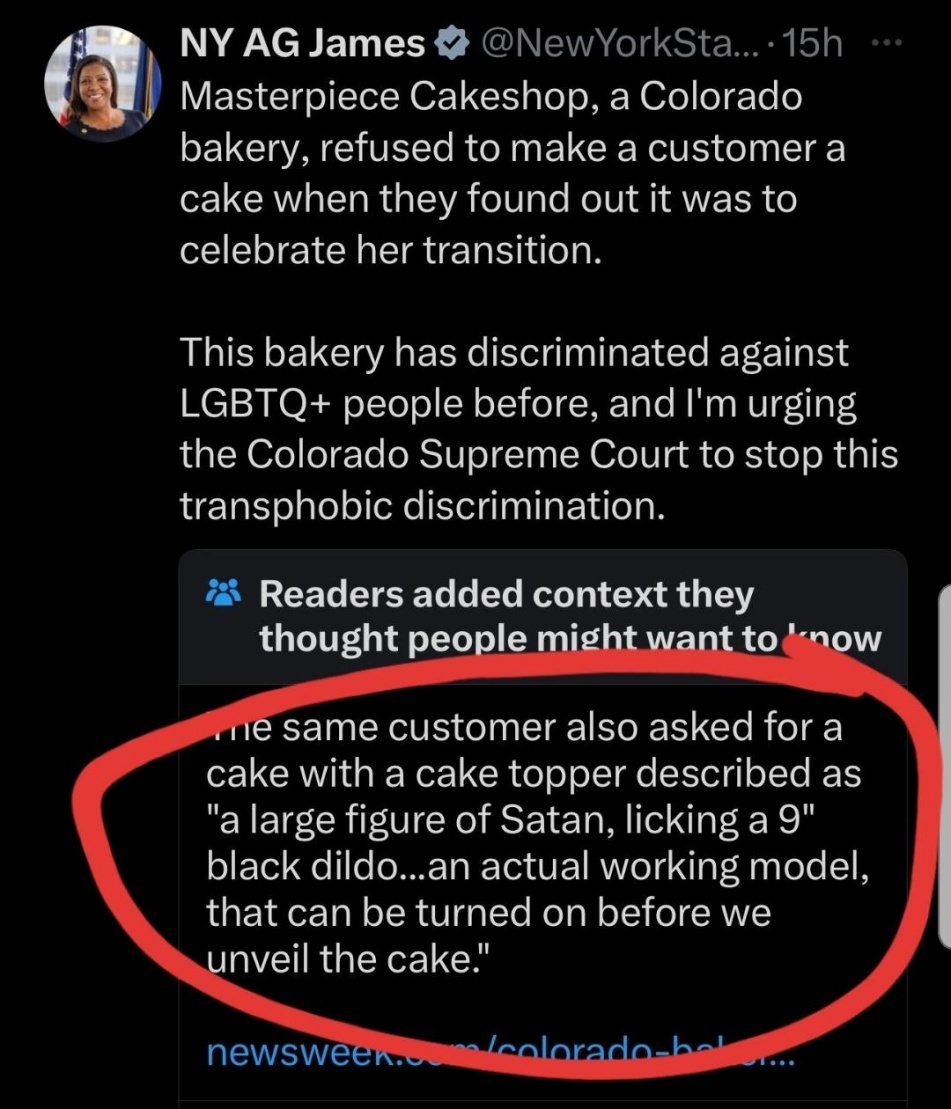Image resolution: width=951 pixels, height=1109 pixels.
Task: Click the Community Notes people icon
Action: pyautogui.click(x=223, y=594)
